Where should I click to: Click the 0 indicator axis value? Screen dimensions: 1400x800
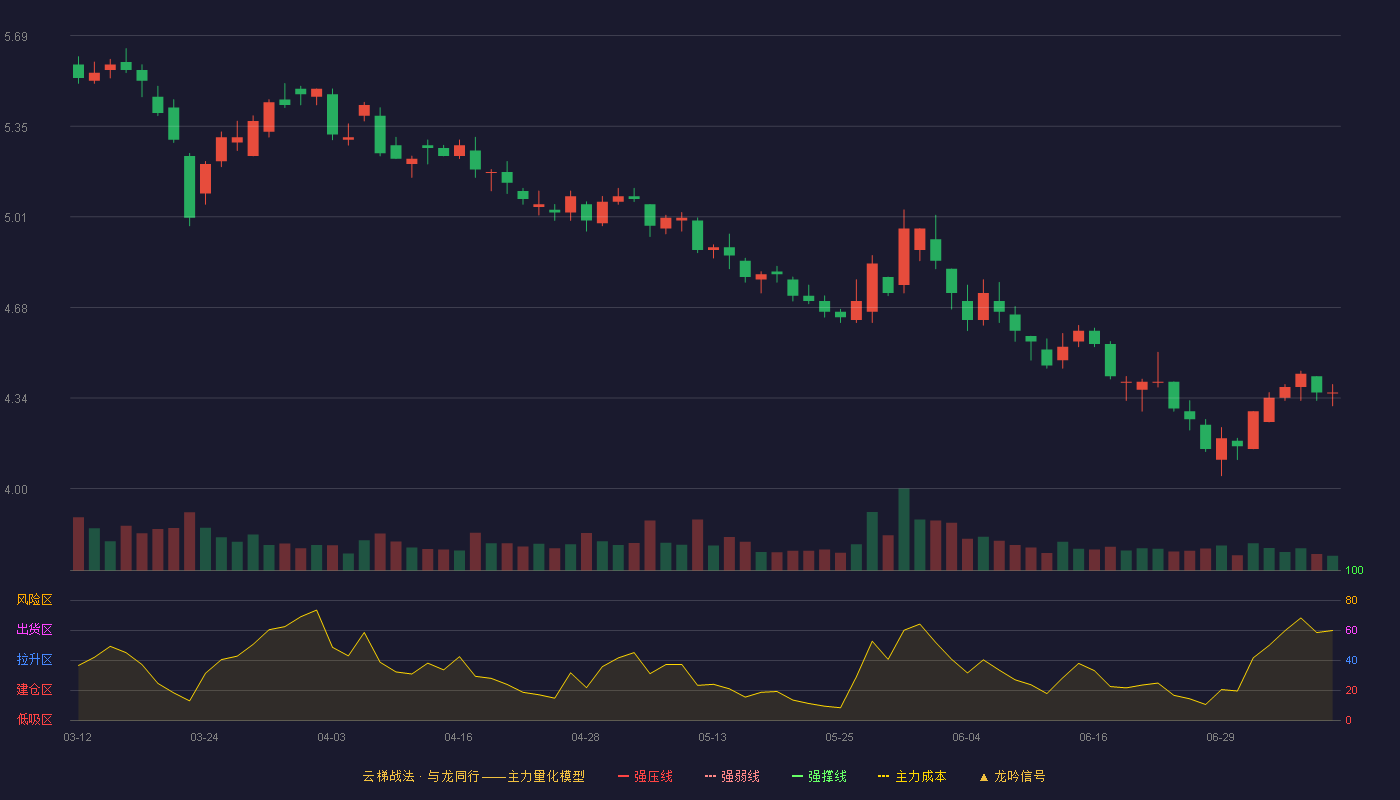1348,720
